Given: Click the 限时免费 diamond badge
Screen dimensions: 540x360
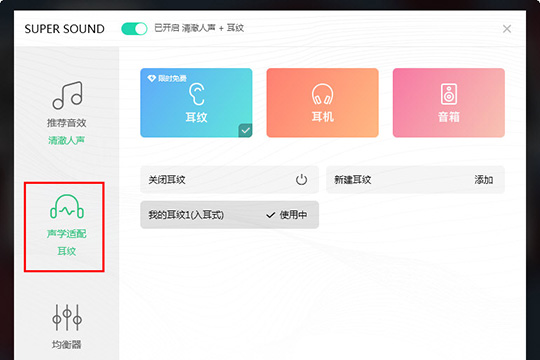Looking at the screenshot, I should [x=167, y=78].
